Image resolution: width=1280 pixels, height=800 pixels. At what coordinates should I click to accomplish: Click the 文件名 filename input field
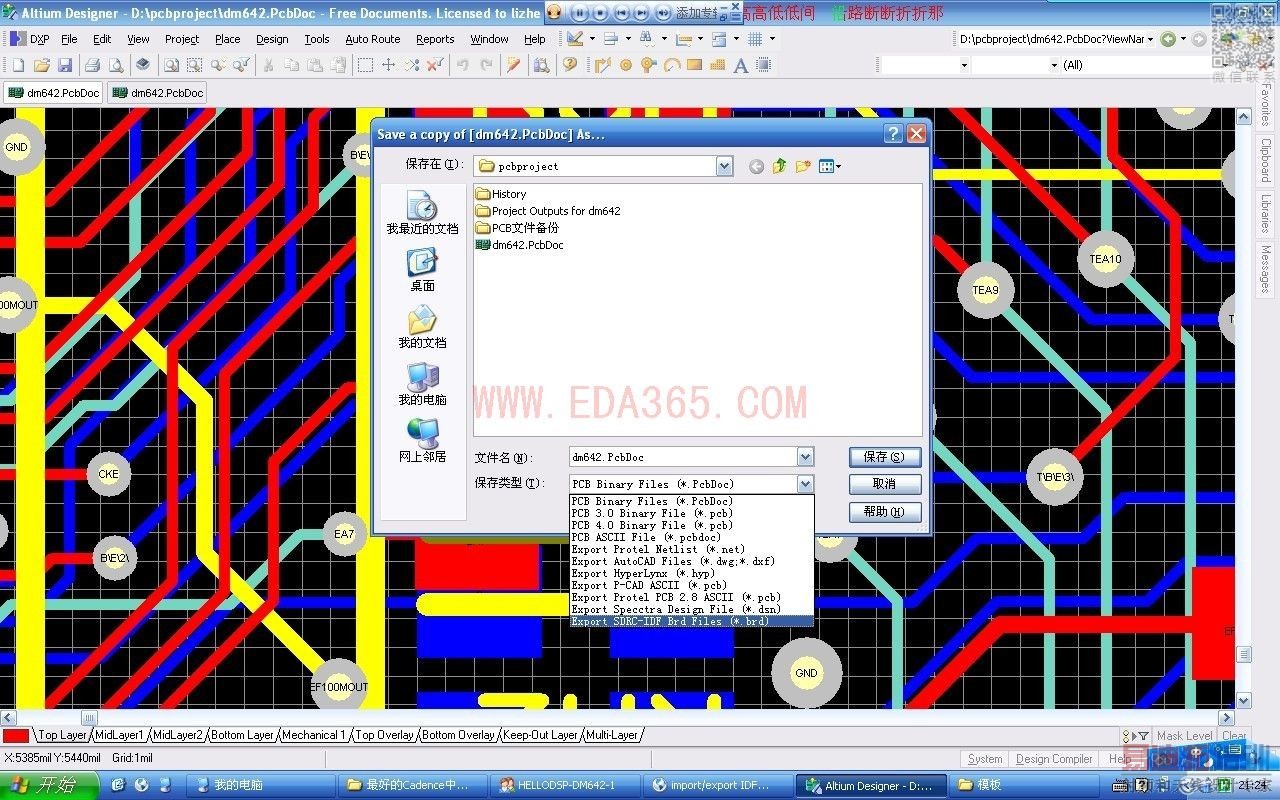684,457
